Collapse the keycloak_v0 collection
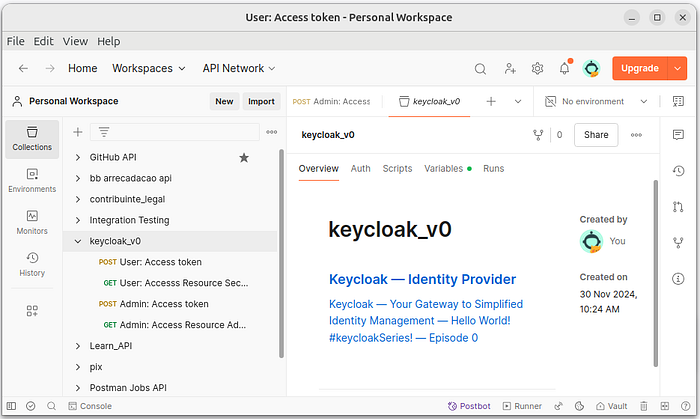700x419 pixels. click(78, 241)
